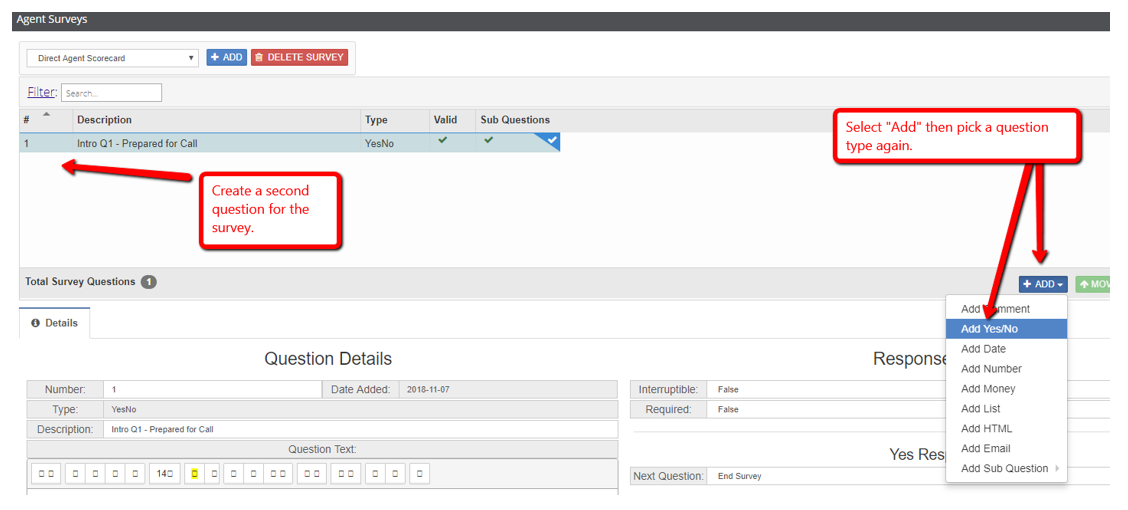Open the font size 14 dropdown in editor toolbar
Screen dimensions: 1128x510
[165, 474]
